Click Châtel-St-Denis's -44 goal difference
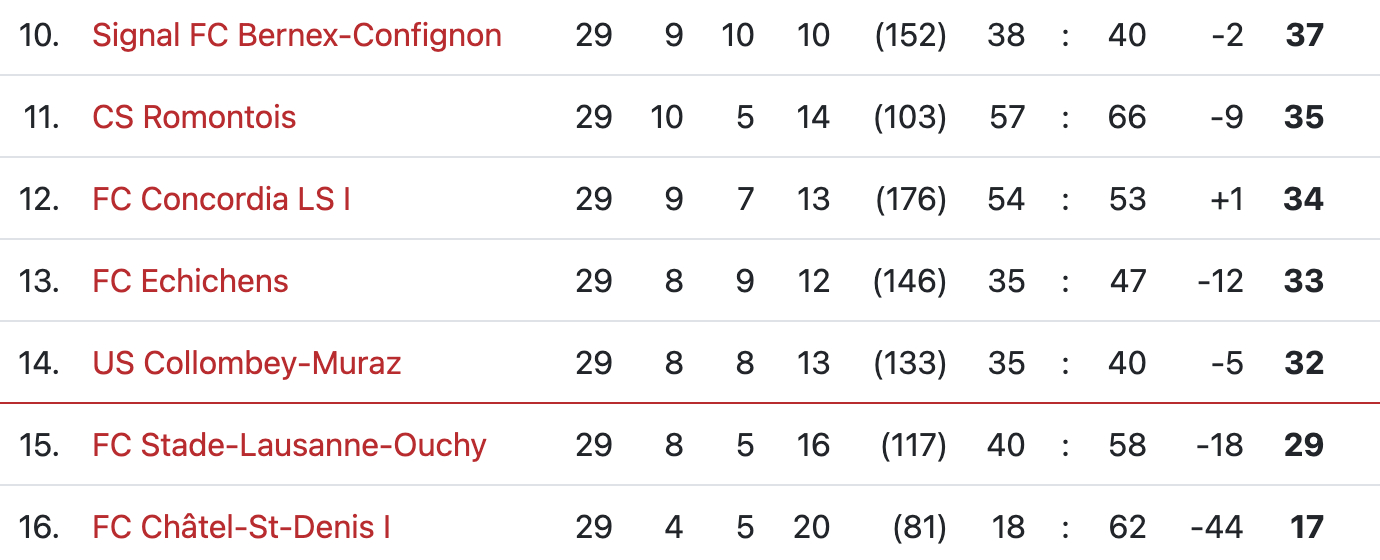Image resolution: width=1380 pixels, height=560 pixels. coord(1218,527)
